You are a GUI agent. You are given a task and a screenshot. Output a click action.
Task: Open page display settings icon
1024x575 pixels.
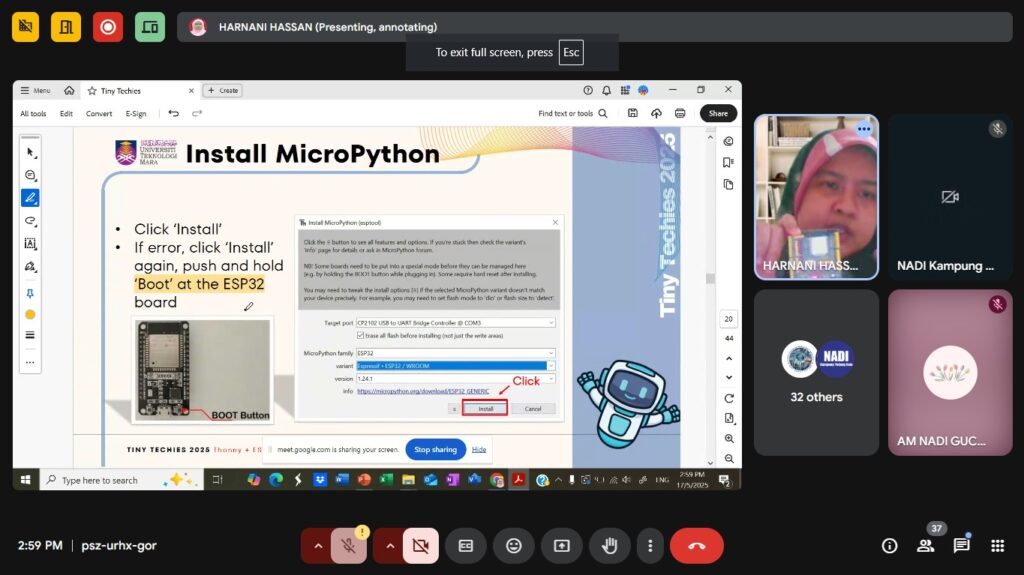[729, 418]
